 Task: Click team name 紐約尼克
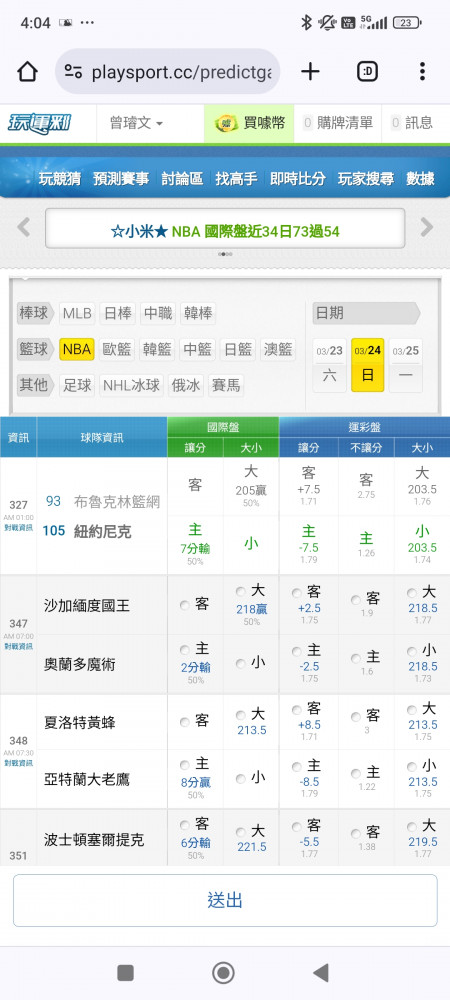[x=105, y=531]
